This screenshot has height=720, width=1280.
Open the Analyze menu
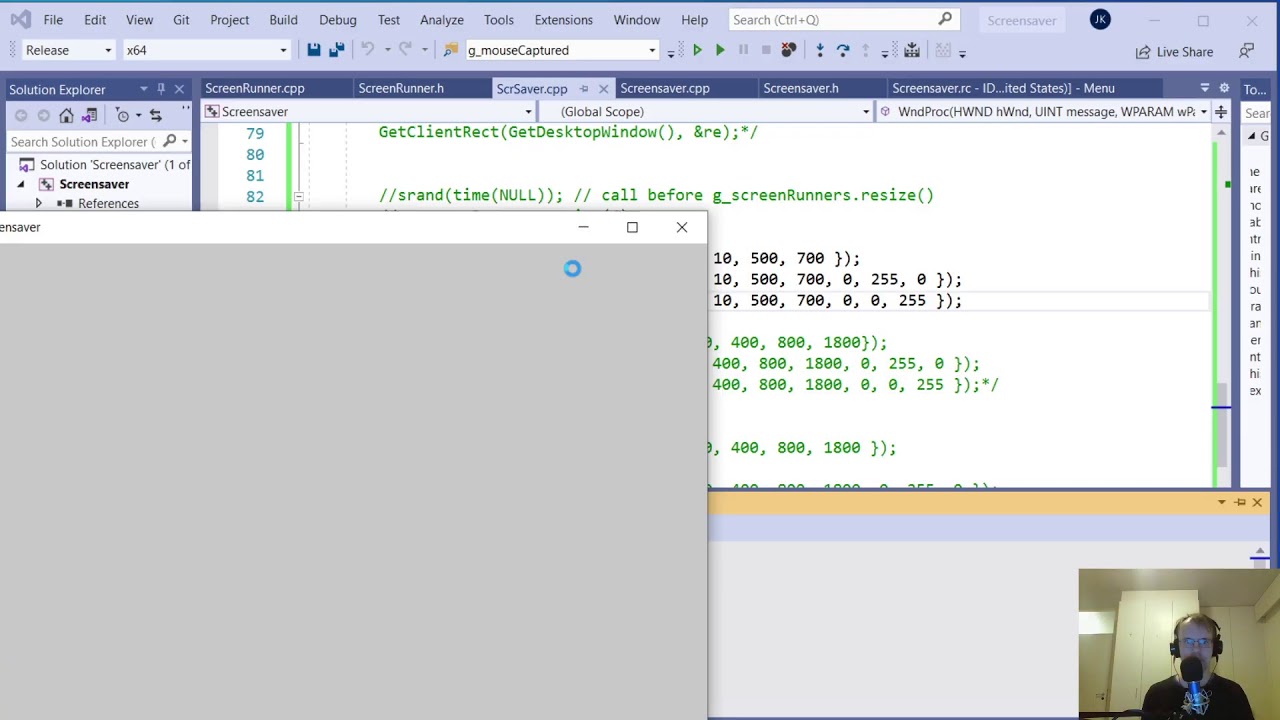(x=441, y=20)
